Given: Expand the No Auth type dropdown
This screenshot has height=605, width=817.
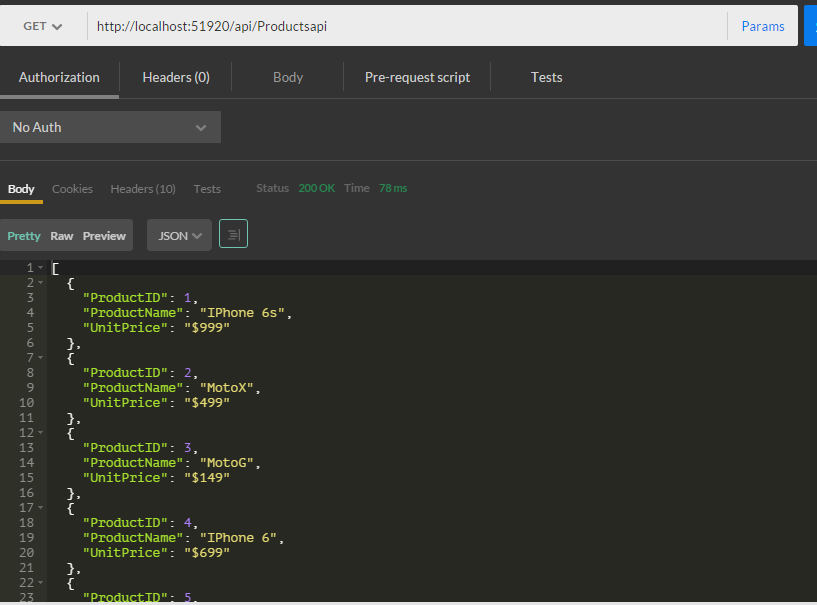Looking at the screenshot, I should pos(110,127).
